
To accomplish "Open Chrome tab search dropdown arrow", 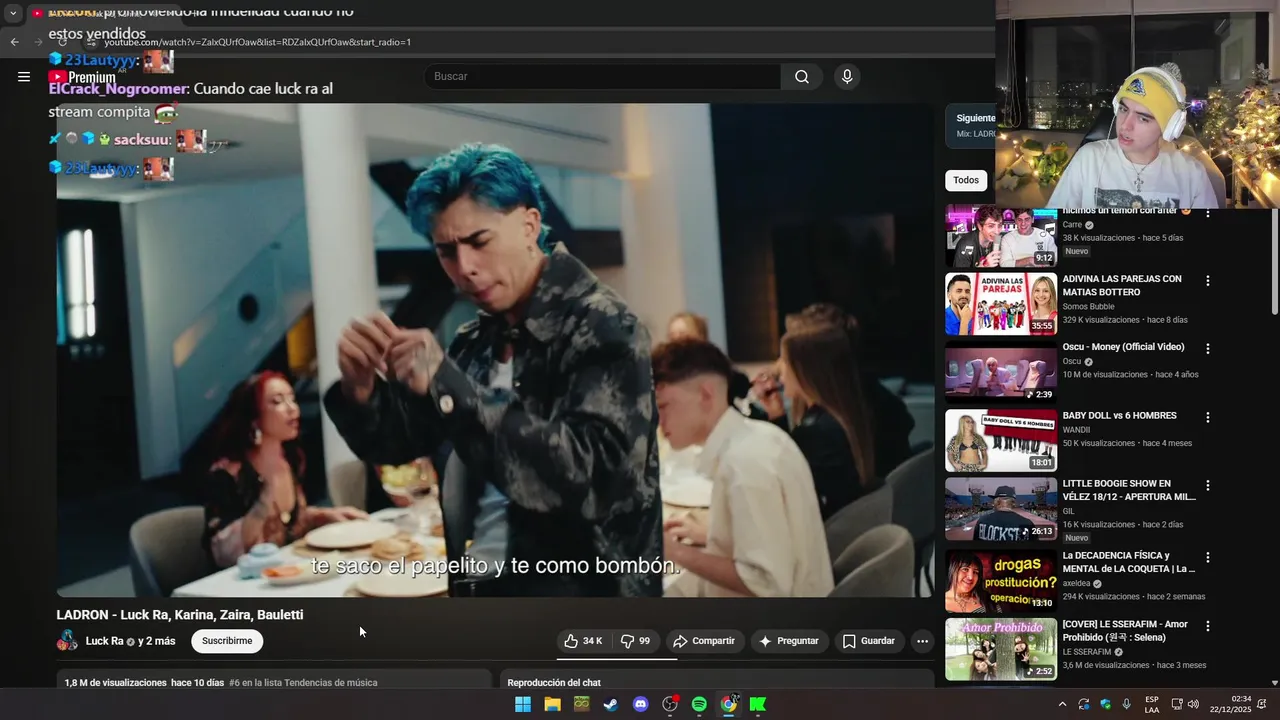I will click(13, 14).
